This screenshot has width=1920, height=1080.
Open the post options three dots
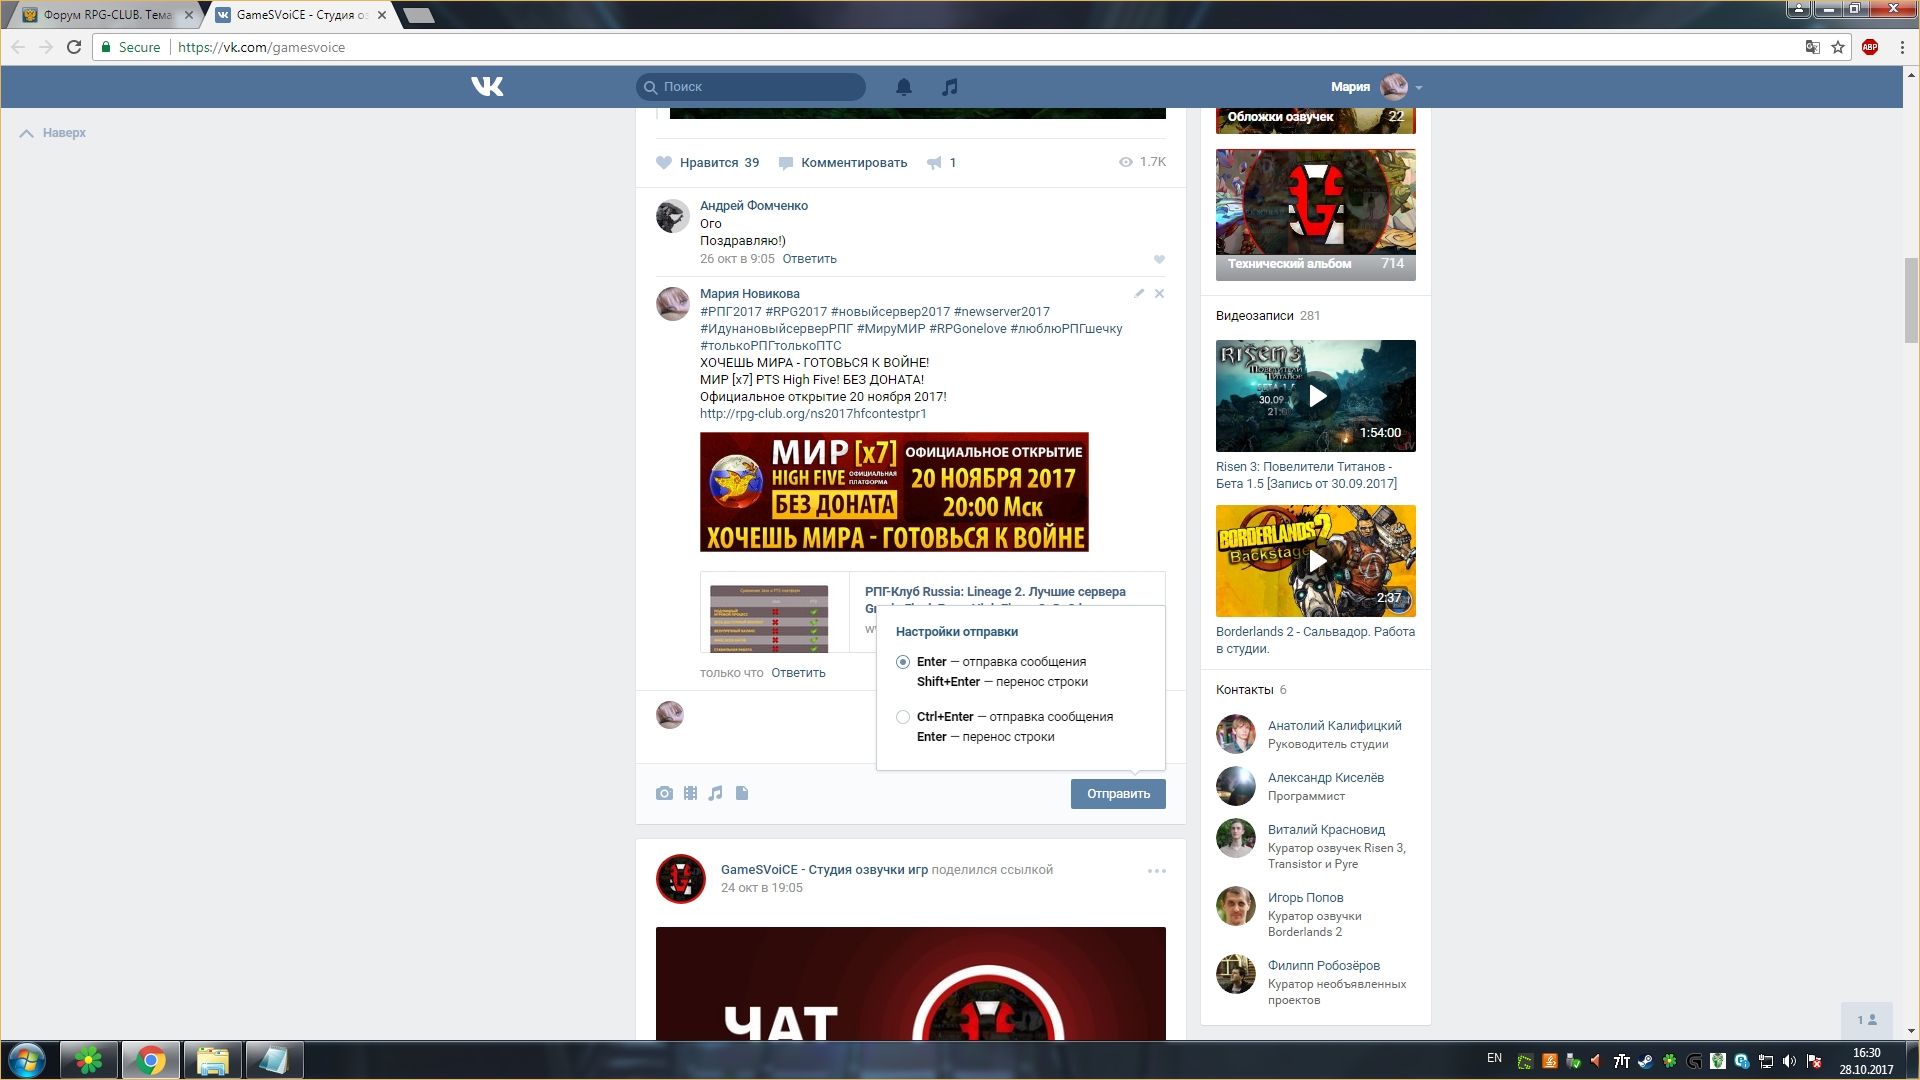[x=1157, y=871]
